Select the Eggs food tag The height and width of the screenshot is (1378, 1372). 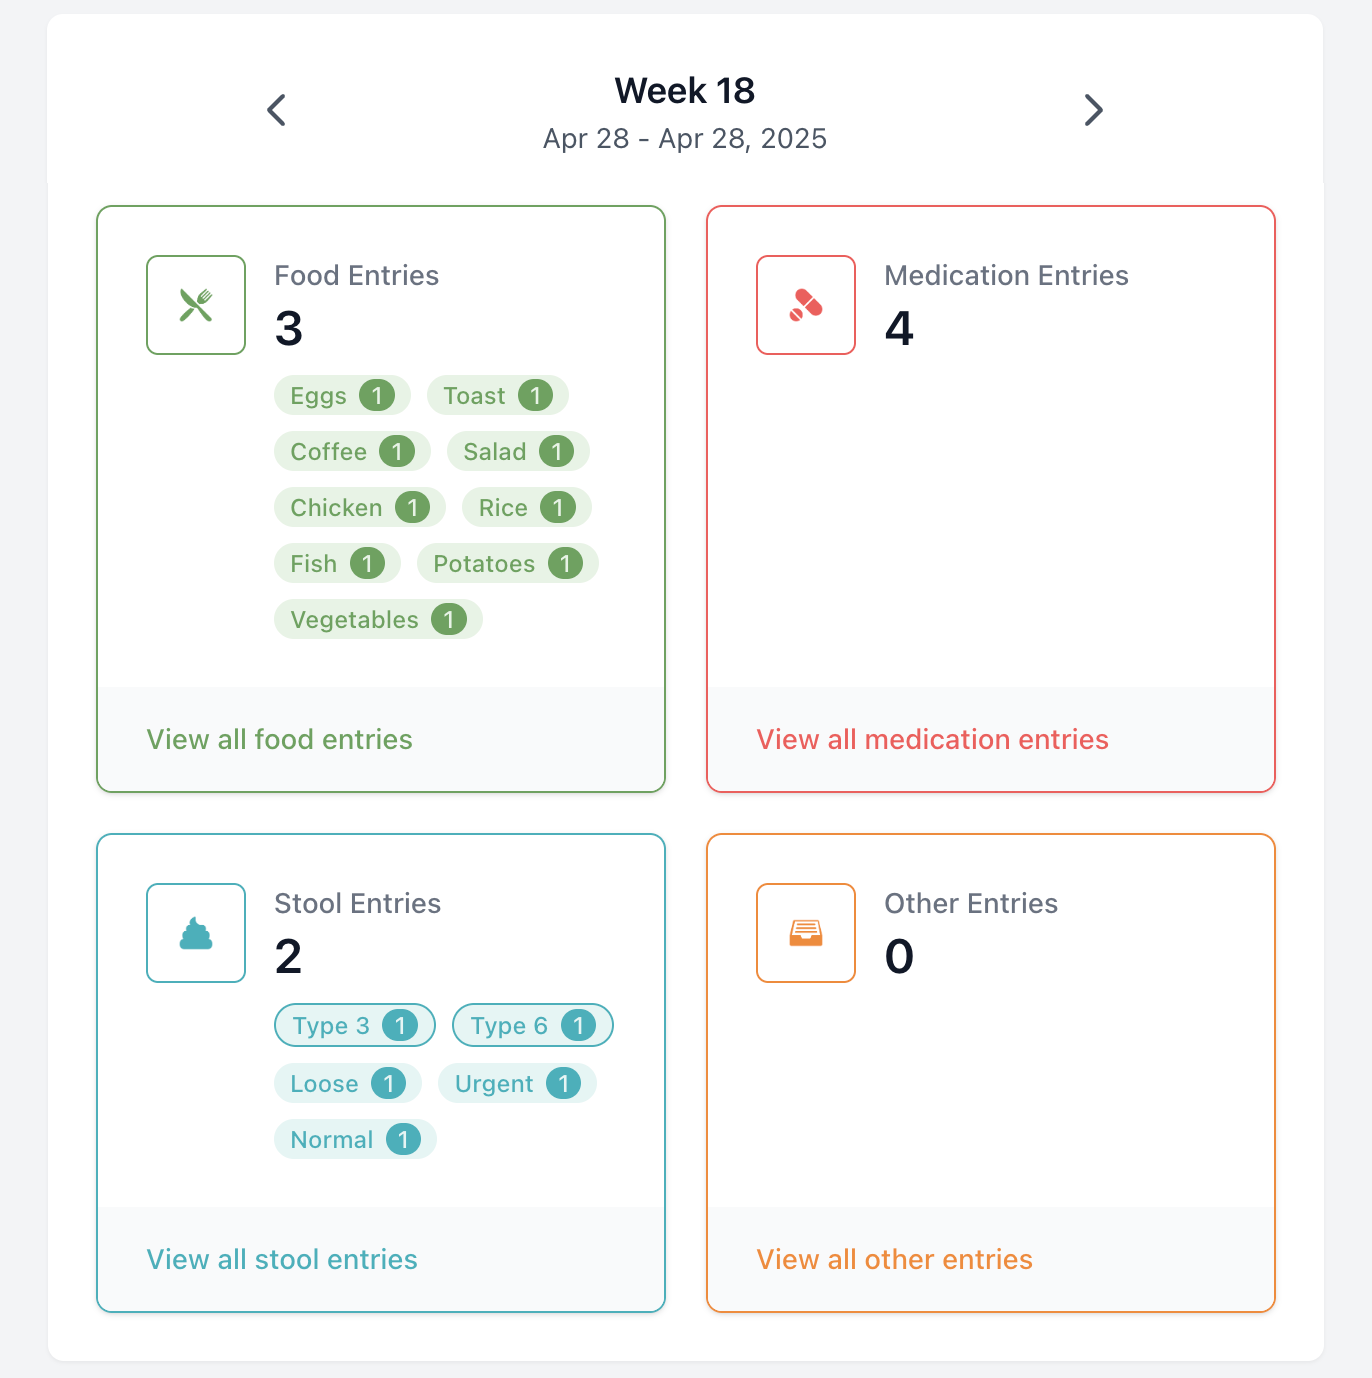point(341,396)
